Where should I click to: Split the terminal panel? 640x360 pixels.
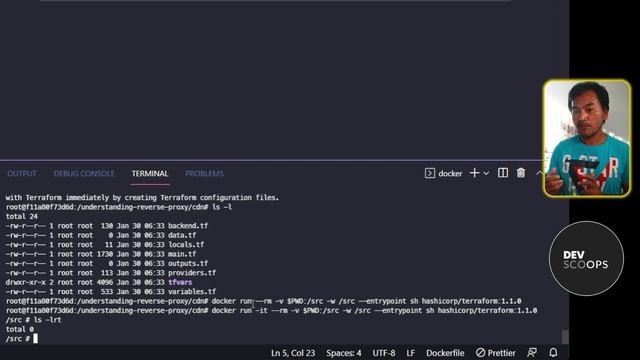pos(503,173)
